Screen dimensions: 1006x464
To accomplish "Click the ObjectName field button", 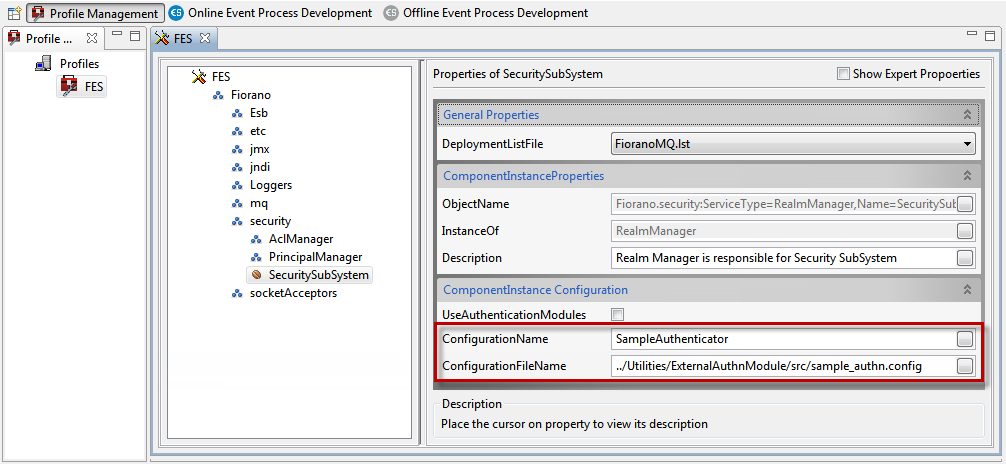I will (x=965, y=204).
